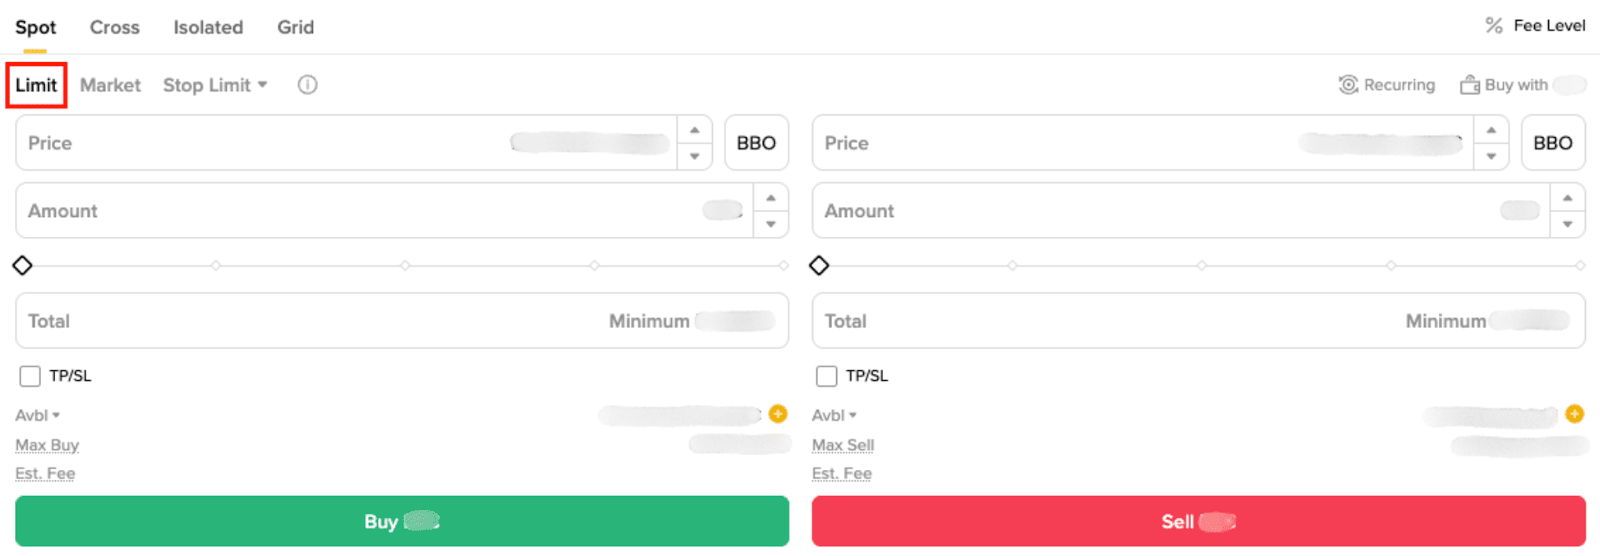Enable TP/SL checkbox on sell side
1600x556 pixels.
tap(826, 376)
